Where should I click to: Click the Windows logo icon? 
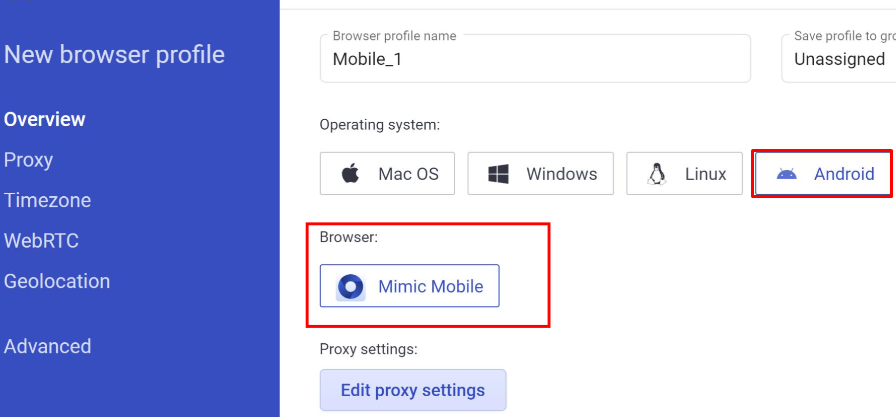coord(498,174)
